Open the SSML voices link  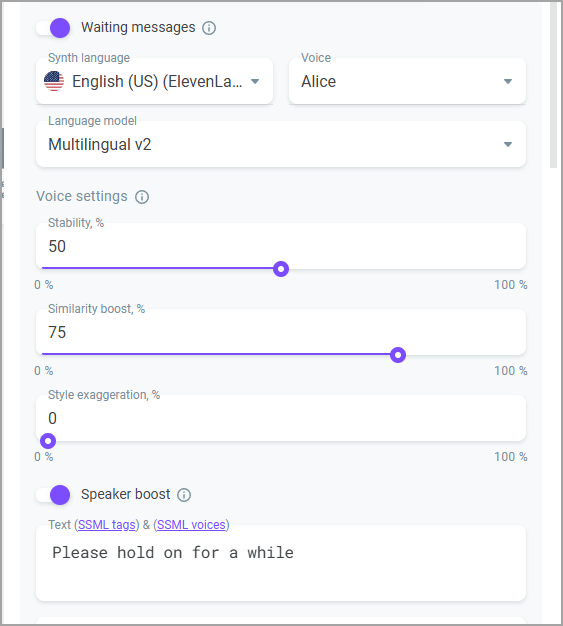click(x=191, y=525)
